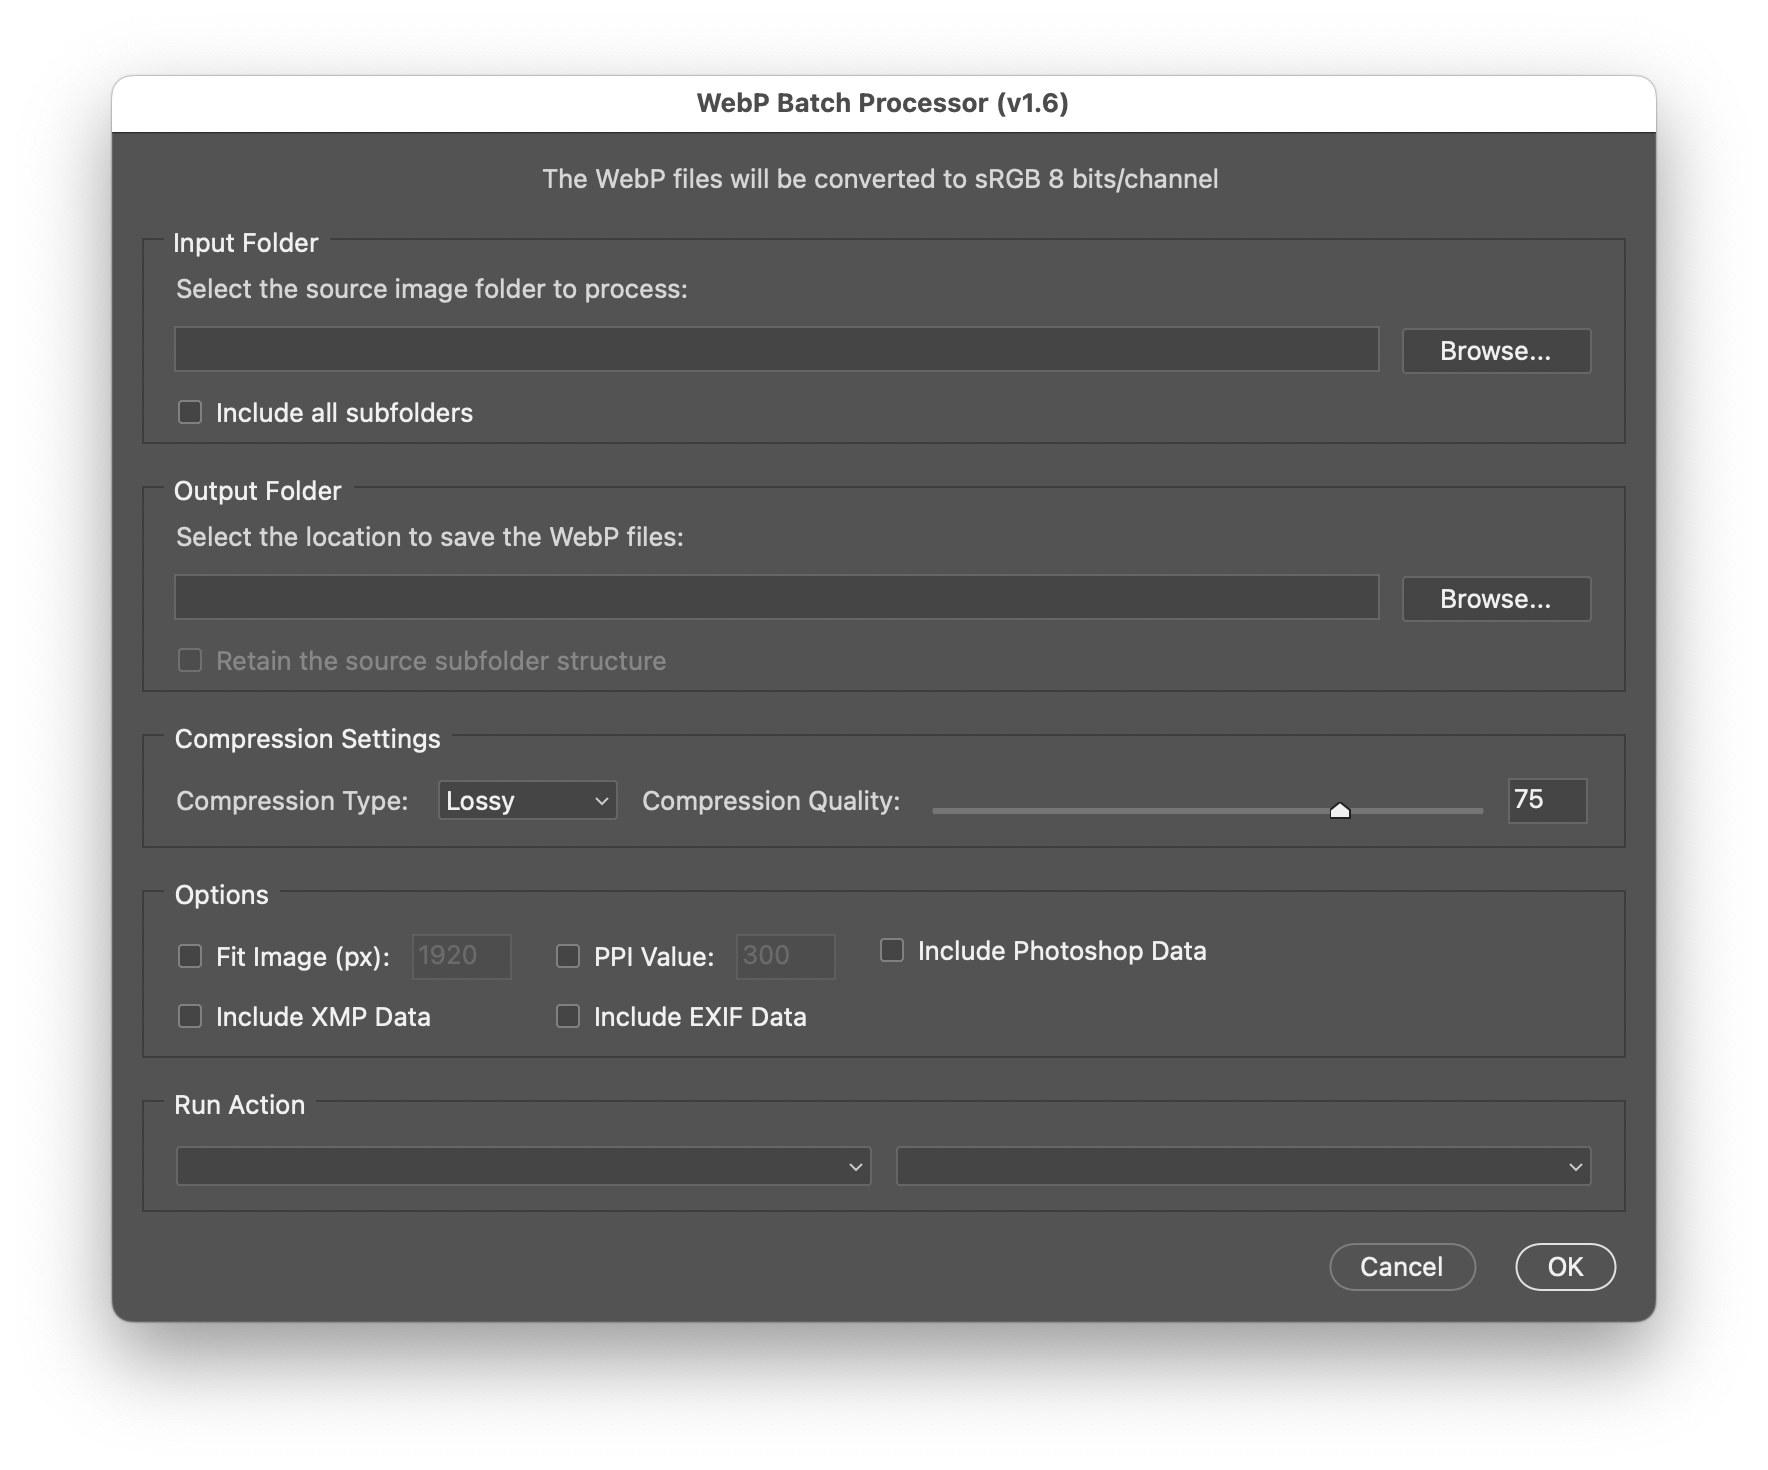1768x1470 pixels.
Task: Open the right Run Action dropdown
Action: point(1243,1166)
